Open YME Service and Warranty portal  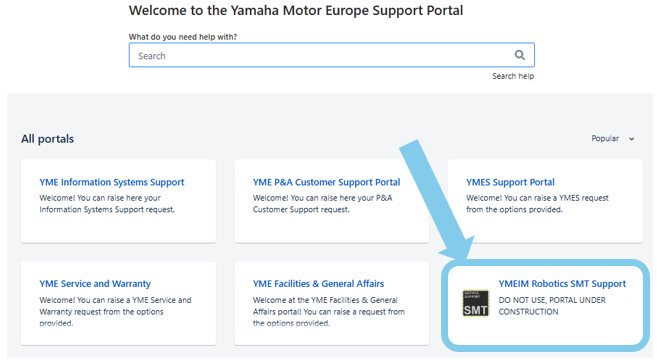pyautogui.click(x=95, y=284)
